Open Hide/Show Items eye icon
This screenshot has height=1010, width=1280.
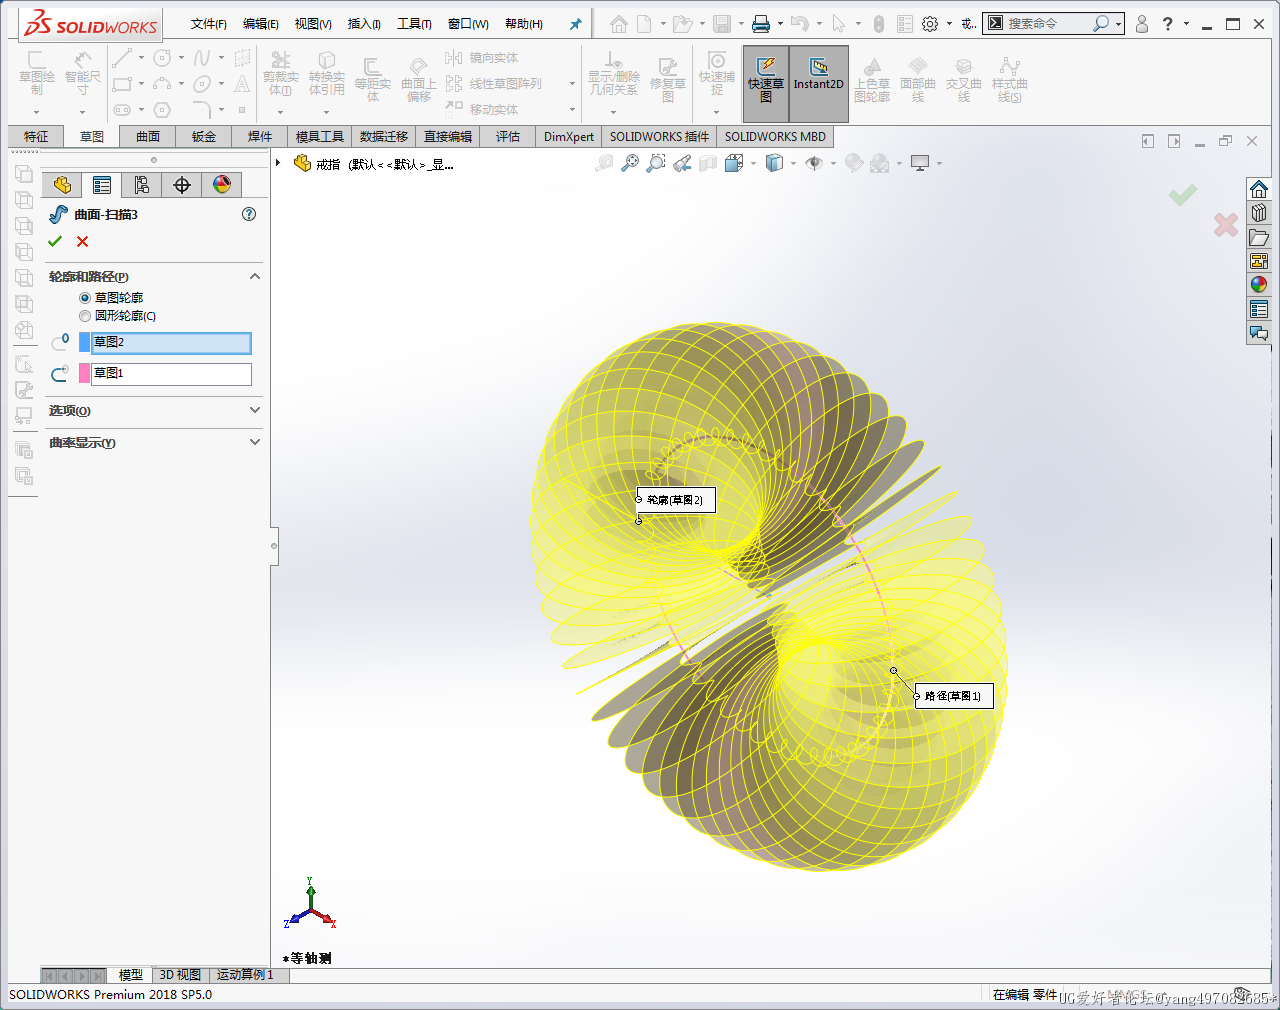pyautogui.click(x=814, y=163)
